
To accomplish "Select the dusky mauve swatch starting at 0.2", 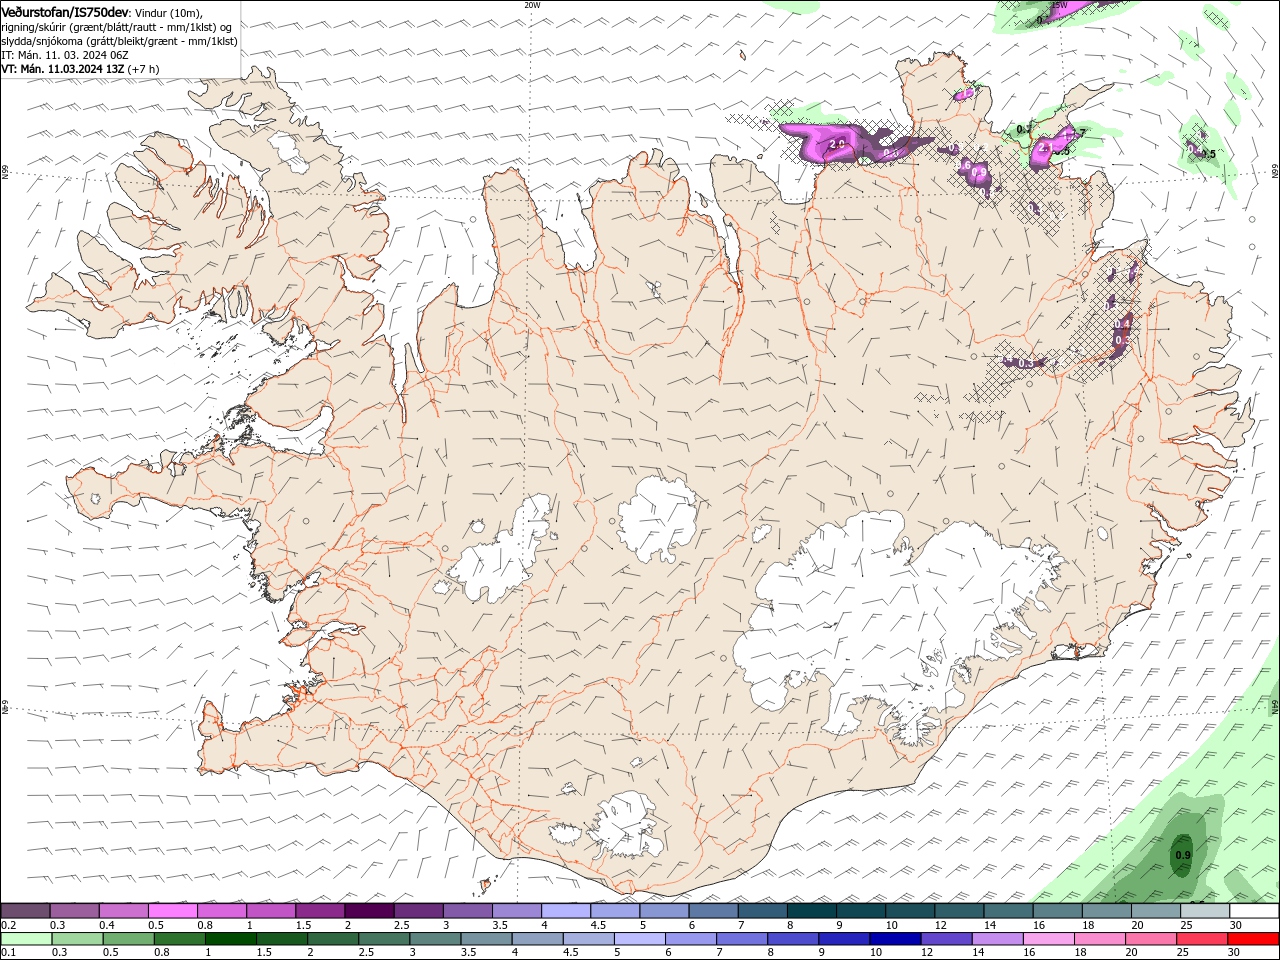I will click(x=25, y=911).
